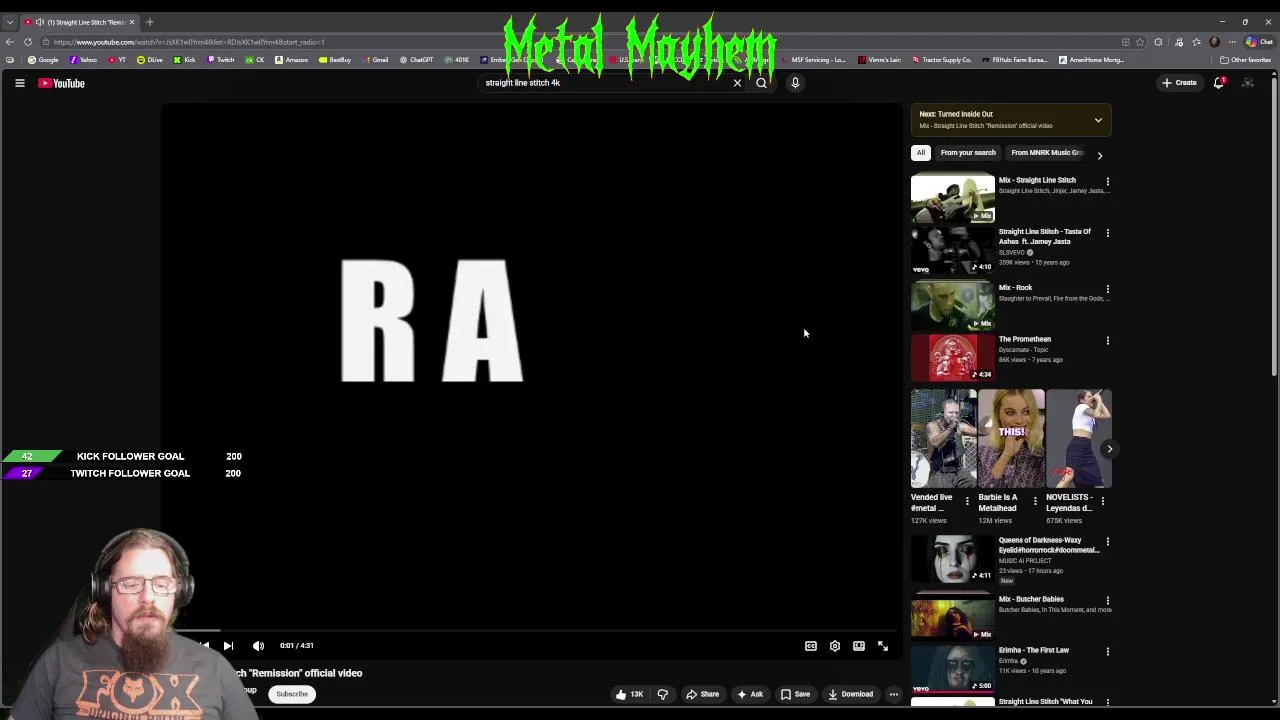Open Queens of Darkness-Waxy Eyelid video
Image resolution: width=1280 pixels, height=720 pixels.
point(953,559)
